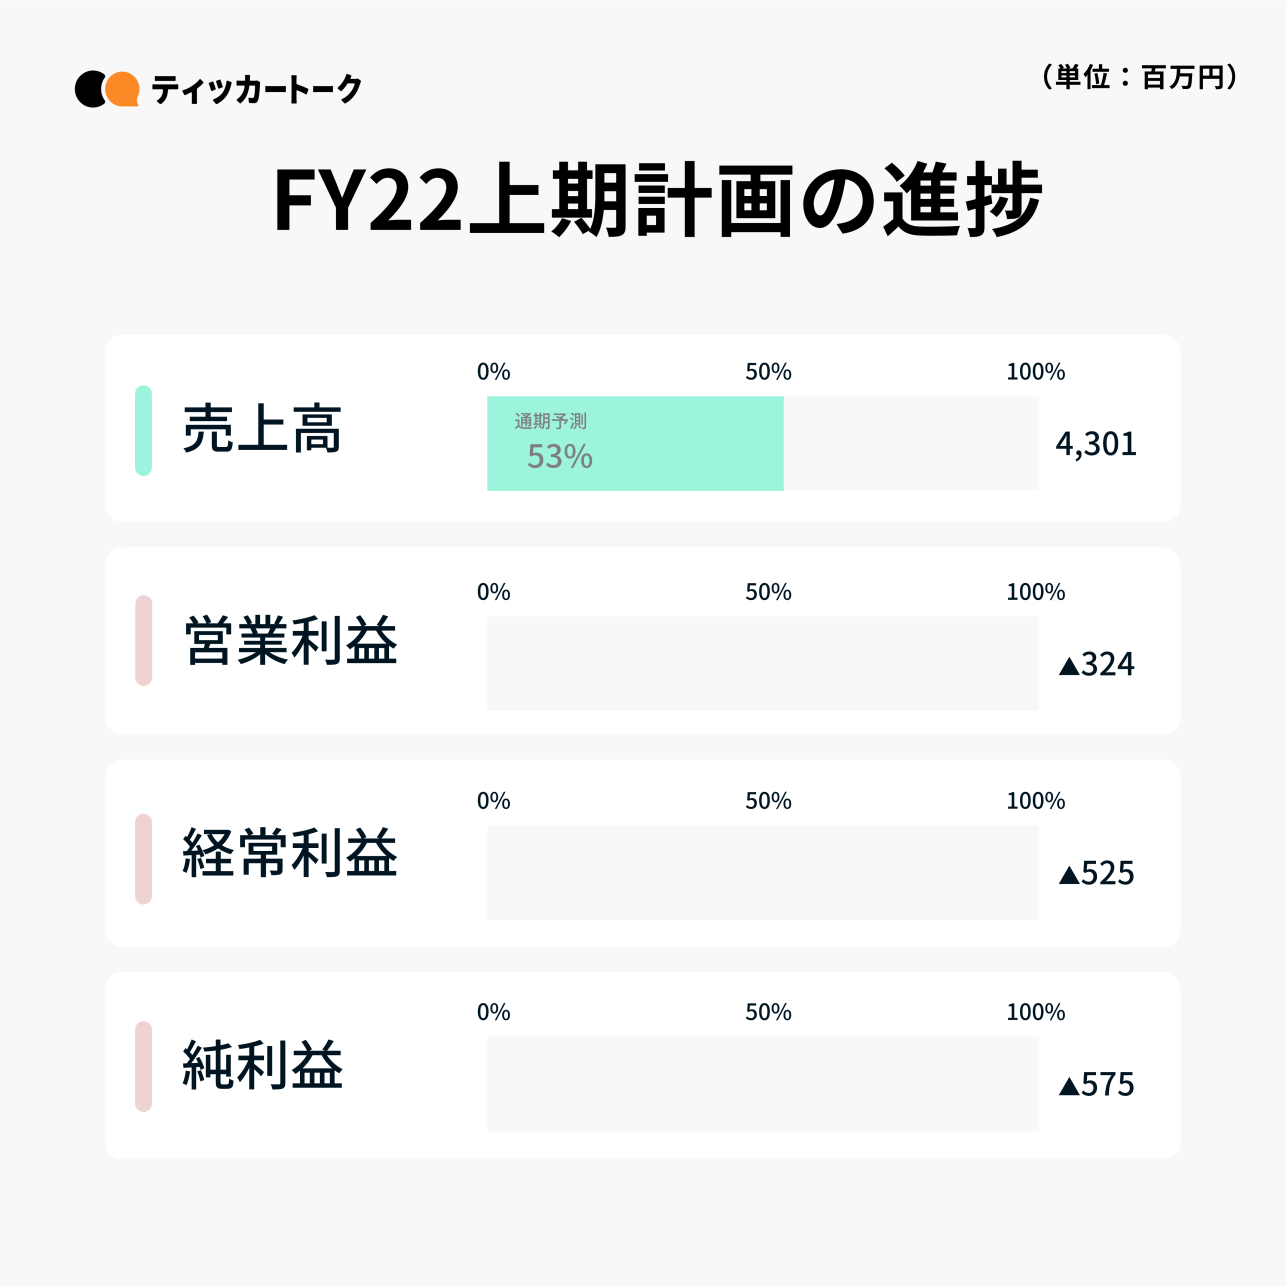
Task: Click the orange speech bubble logo icon
Action: pos(121,89)
